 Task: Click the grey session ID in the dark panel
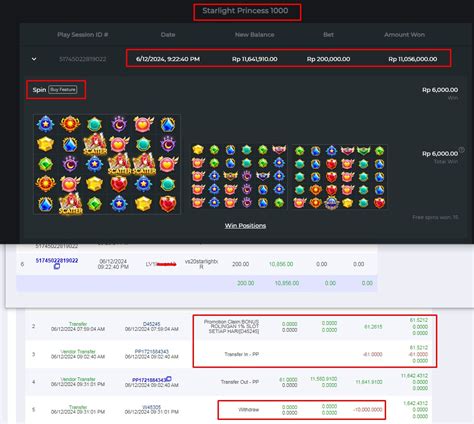tap(83, 59)
